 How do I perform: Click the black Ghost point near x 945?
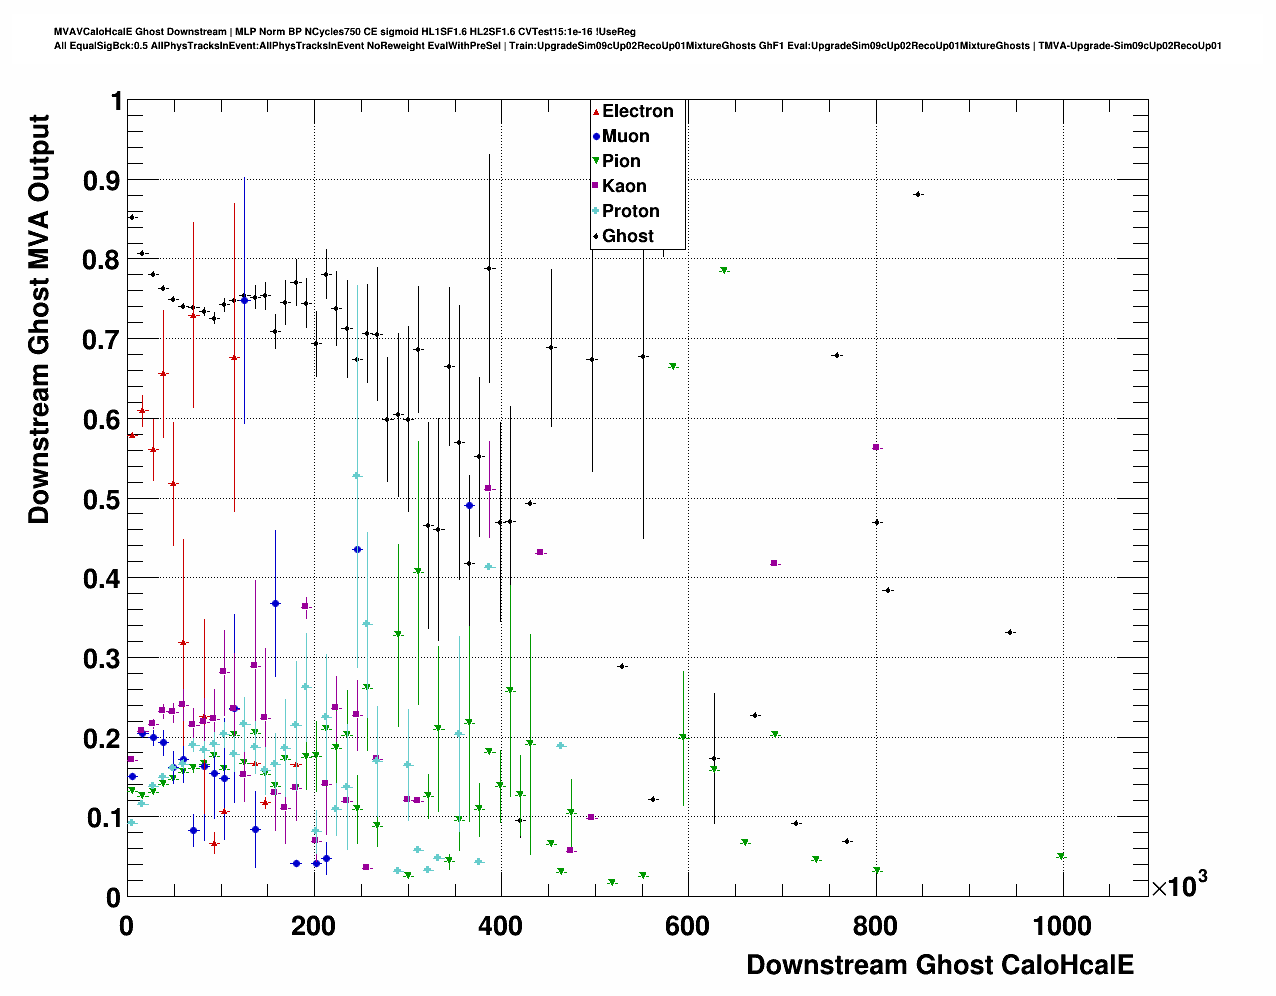1010,632
